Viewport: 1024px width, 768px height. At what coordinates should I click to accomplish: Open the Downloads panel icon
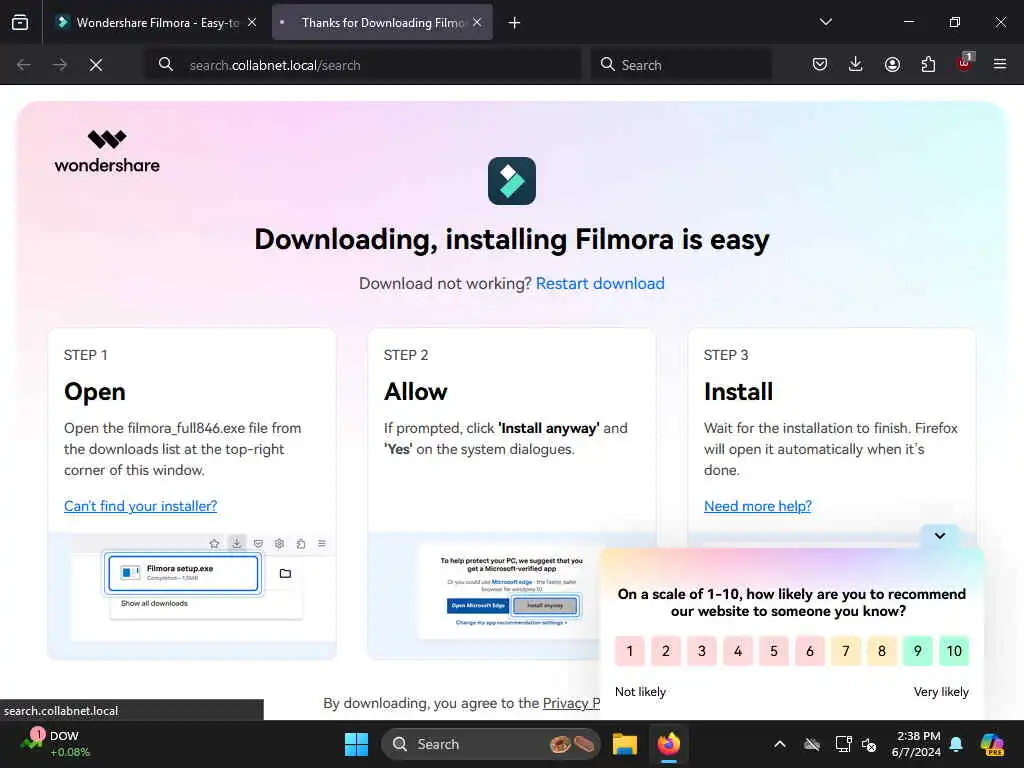click(856, 64)
